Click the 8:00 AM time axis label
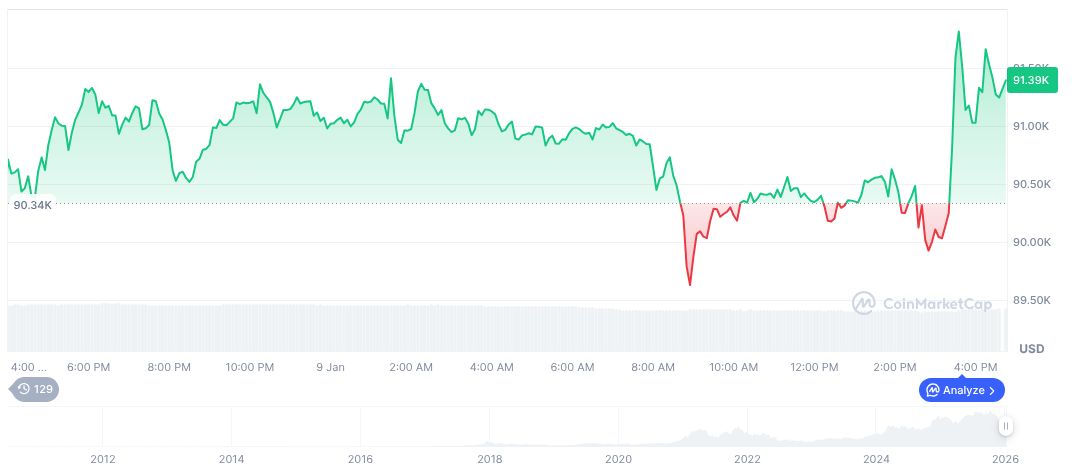 pos(653,367)
